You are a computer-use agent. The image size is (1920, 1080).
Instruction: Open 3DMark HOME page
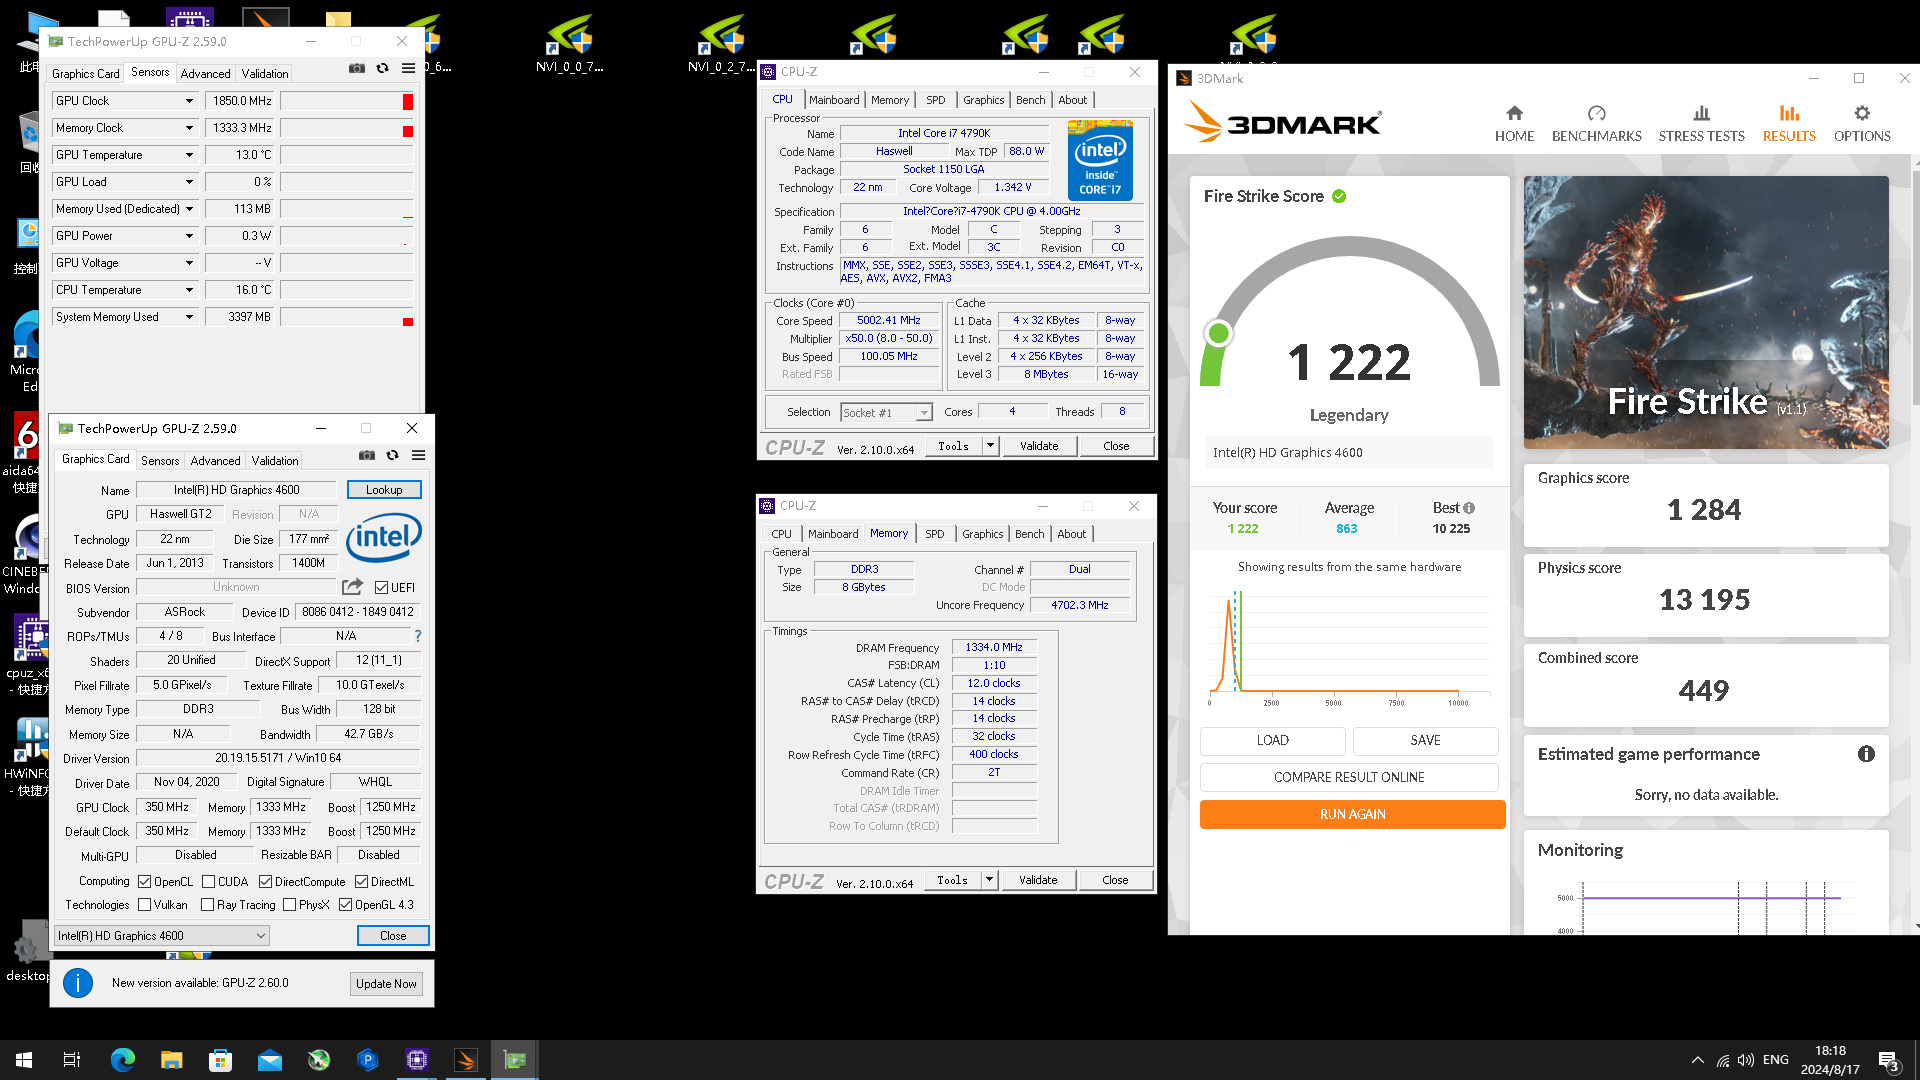[x=1514, y=124]
